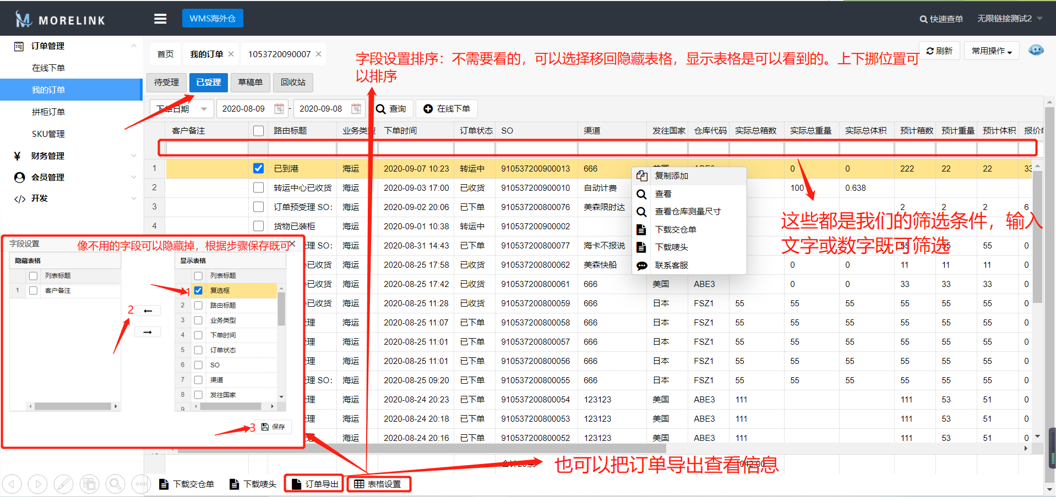Open 在线下单 in the sidebar
The image size is (1056, 497).
(48, 68)
